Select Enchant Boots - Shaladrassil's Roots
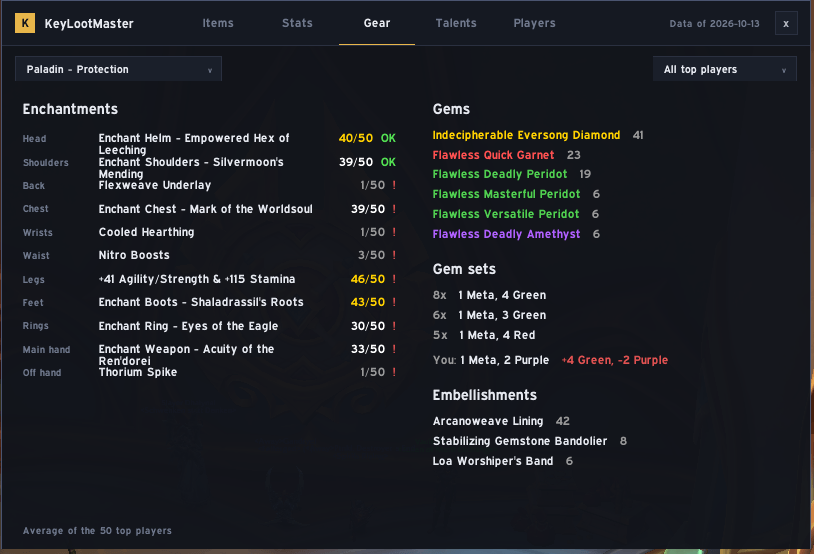 click(x=201, y=302)
